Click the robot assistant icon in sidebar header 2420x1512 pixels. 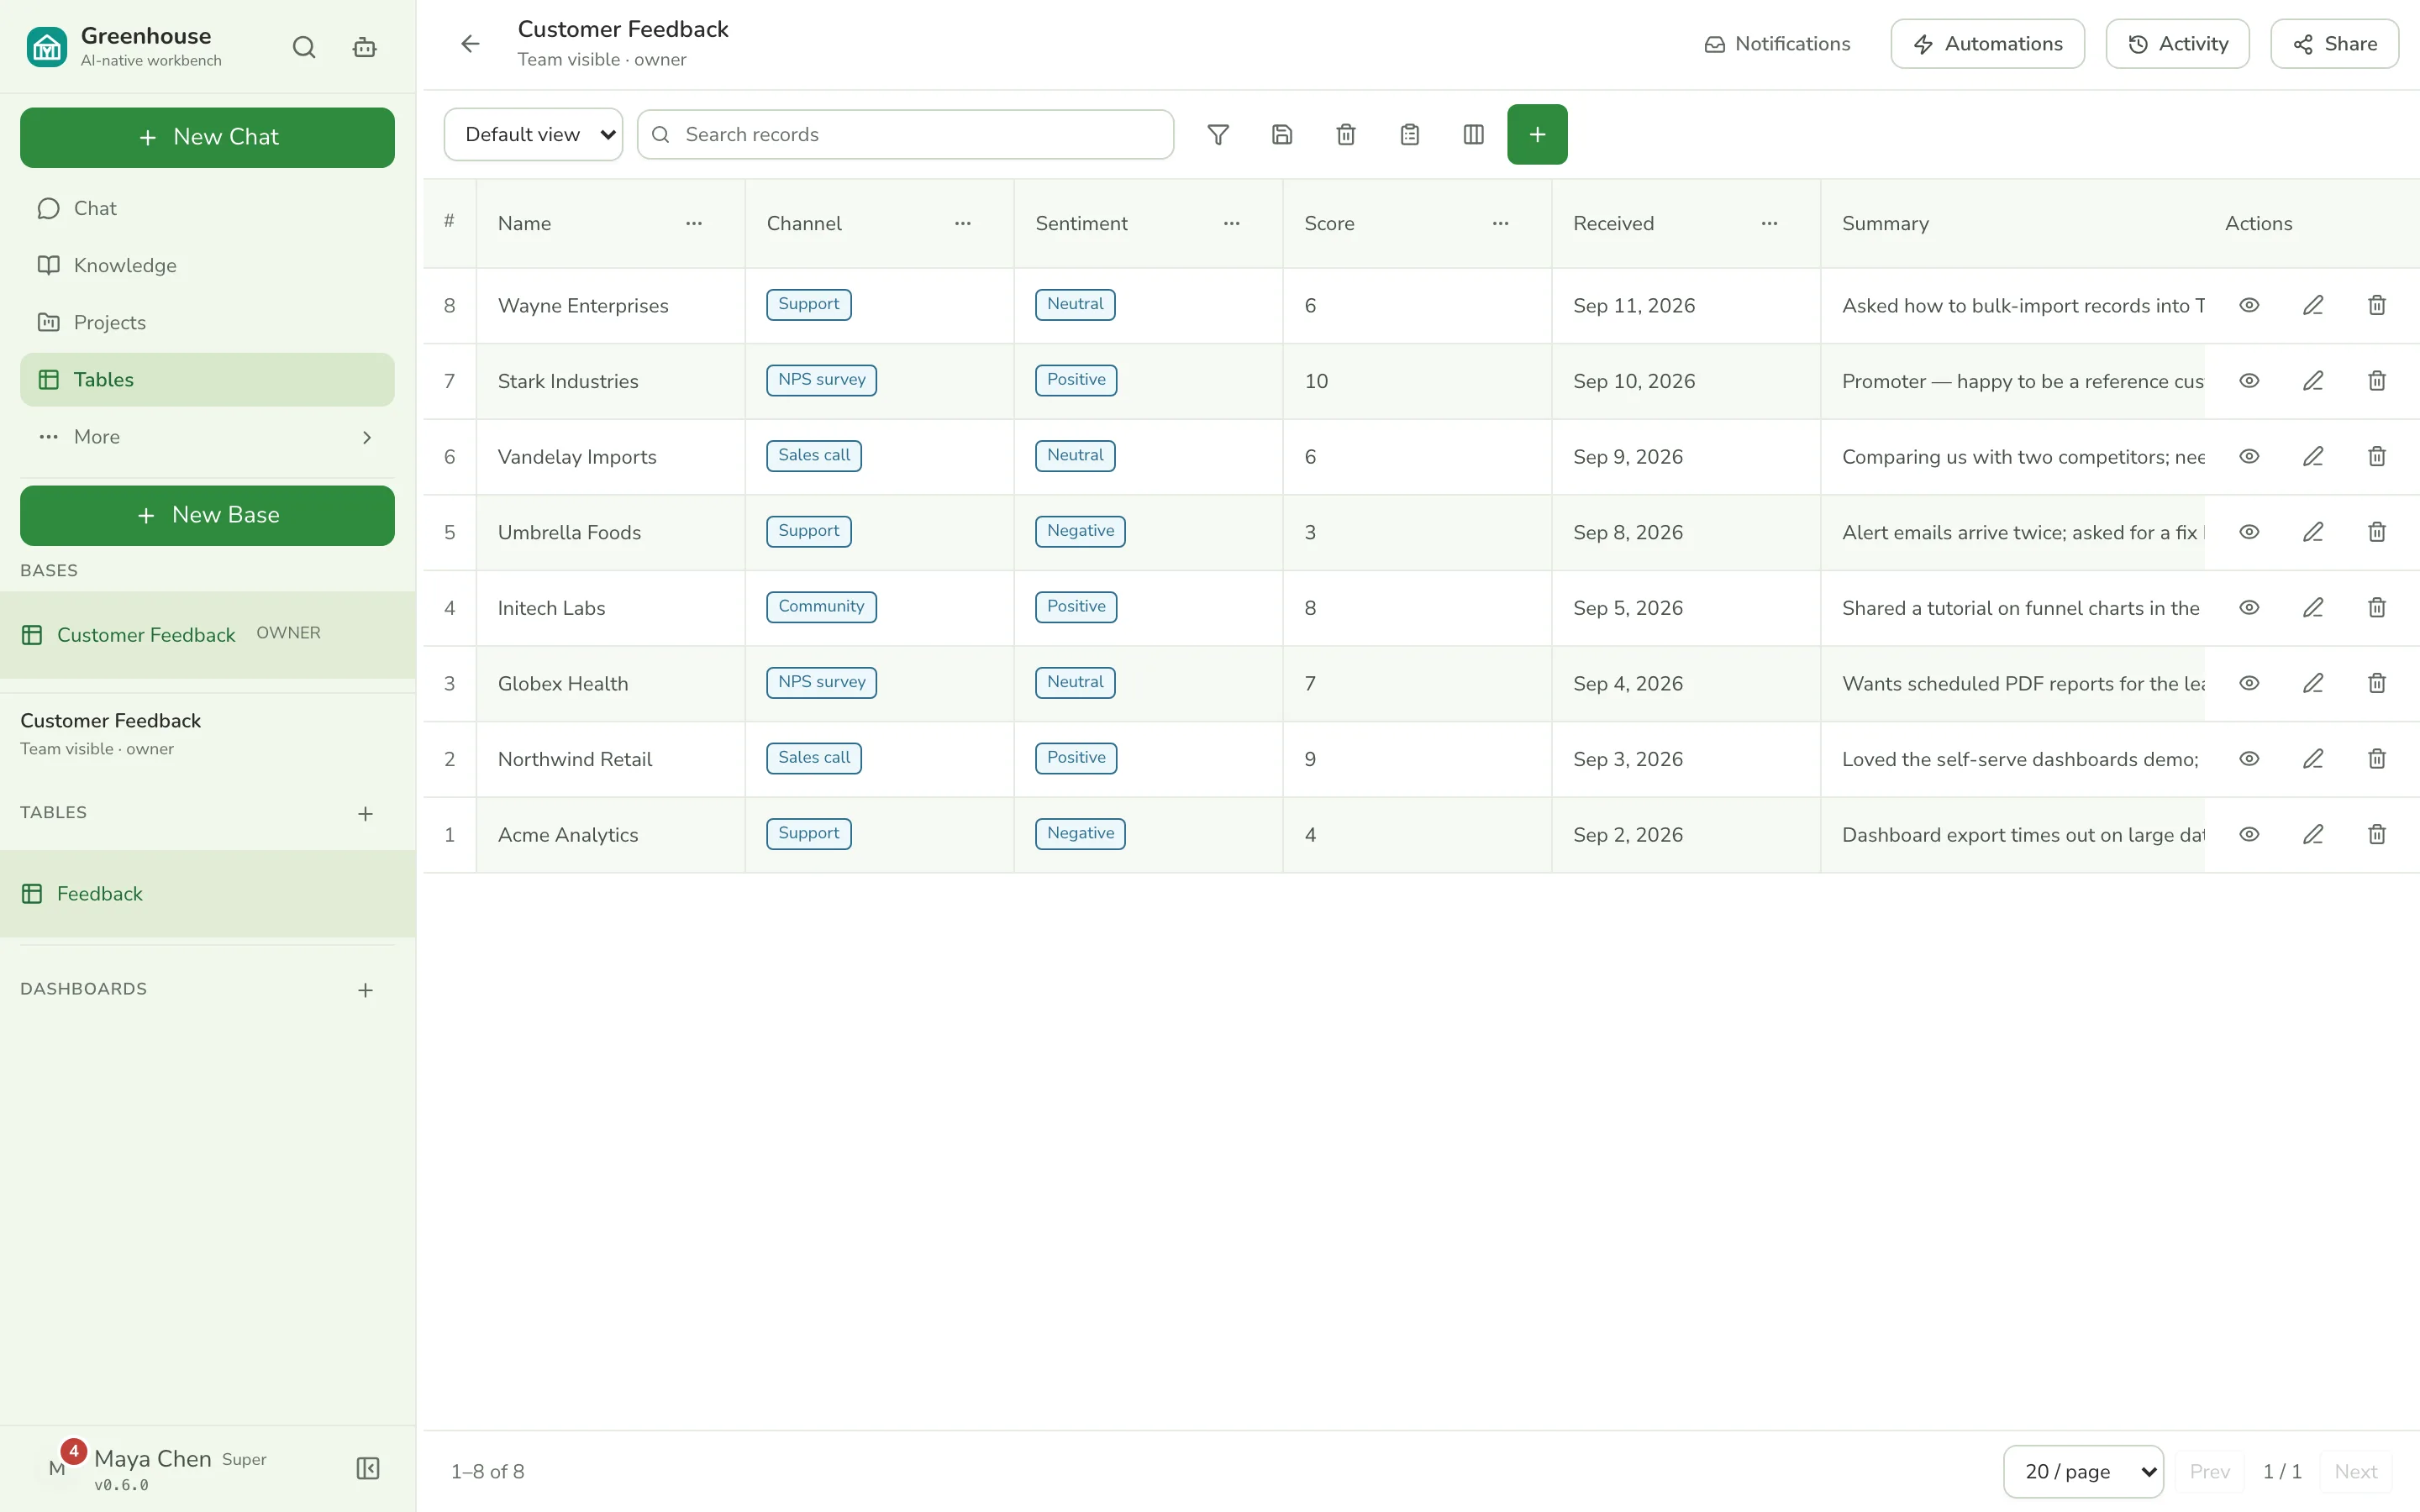[x=365, y=47]
